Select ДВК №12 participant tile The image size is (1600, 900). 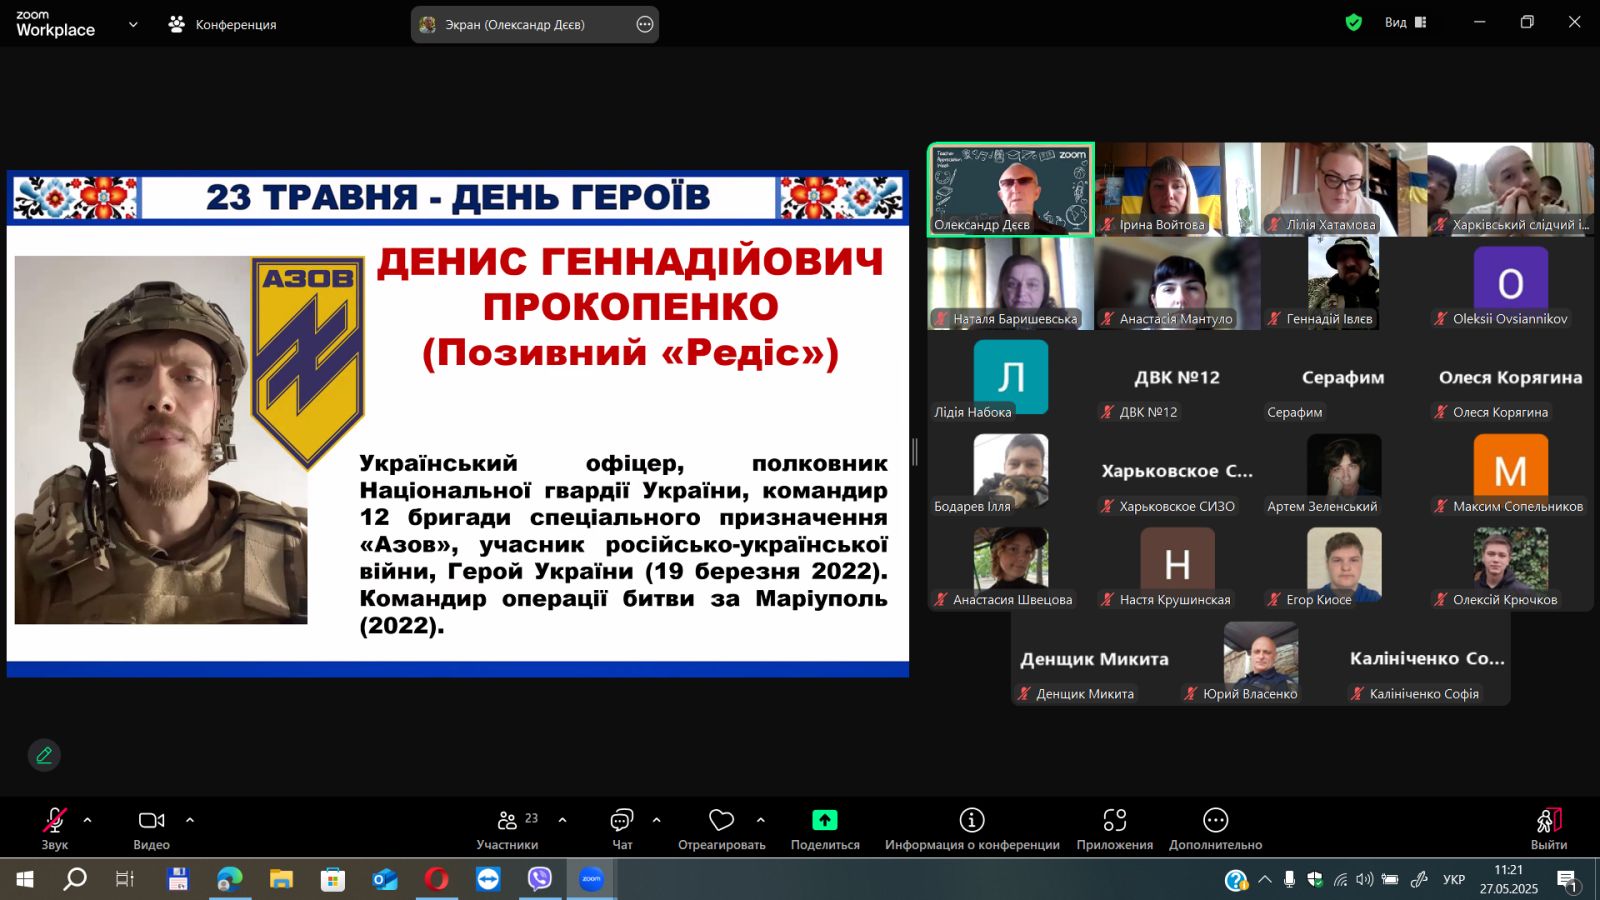(x=1177, y=378)
